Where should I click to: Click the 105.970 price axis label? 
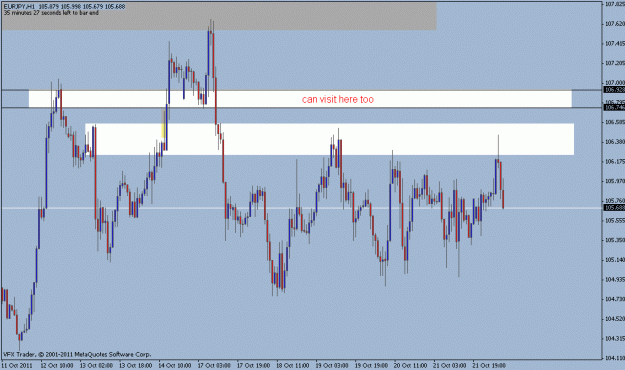[615, 181]
